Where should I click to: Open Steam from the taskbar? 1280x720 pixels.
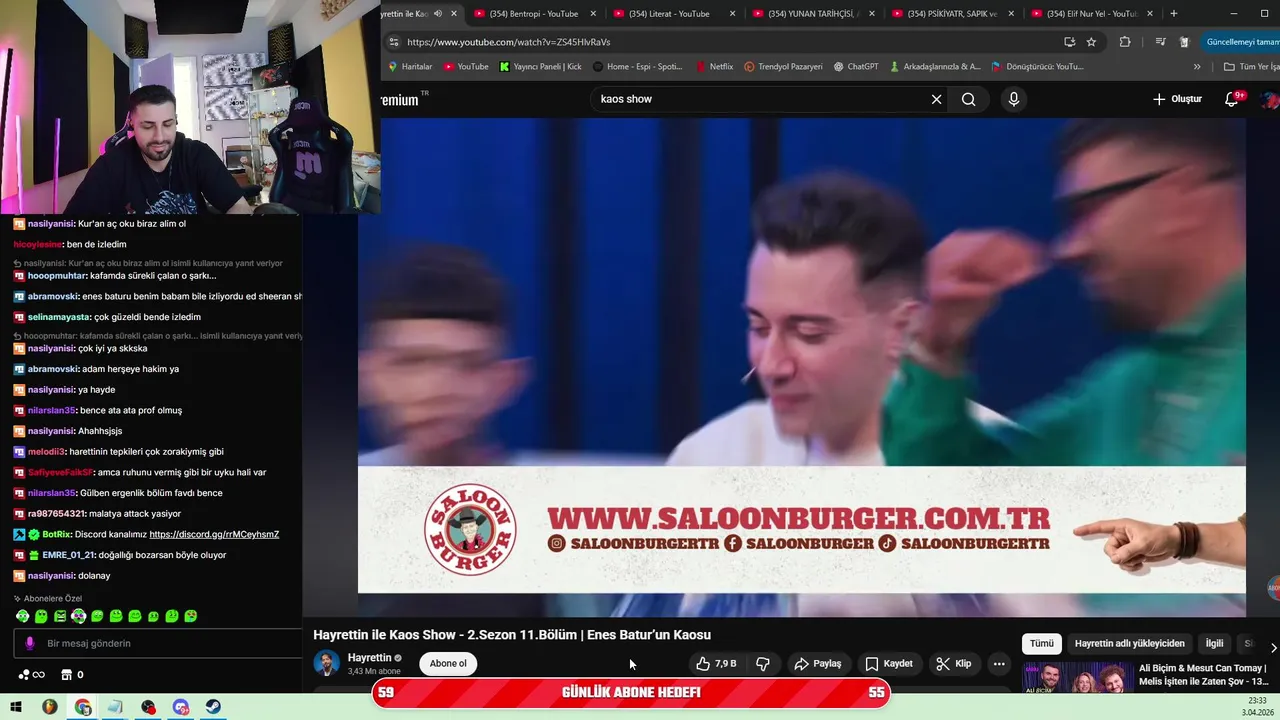pyautogui.click(x=214, y=707)
